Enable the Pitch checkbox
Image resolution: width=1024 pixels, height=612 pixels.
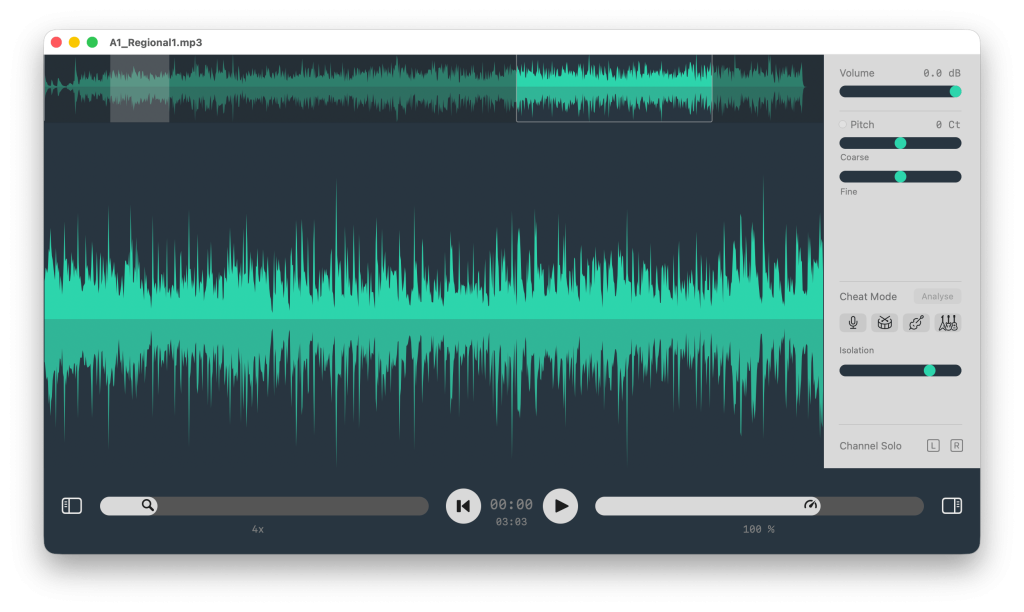[843, 125]
